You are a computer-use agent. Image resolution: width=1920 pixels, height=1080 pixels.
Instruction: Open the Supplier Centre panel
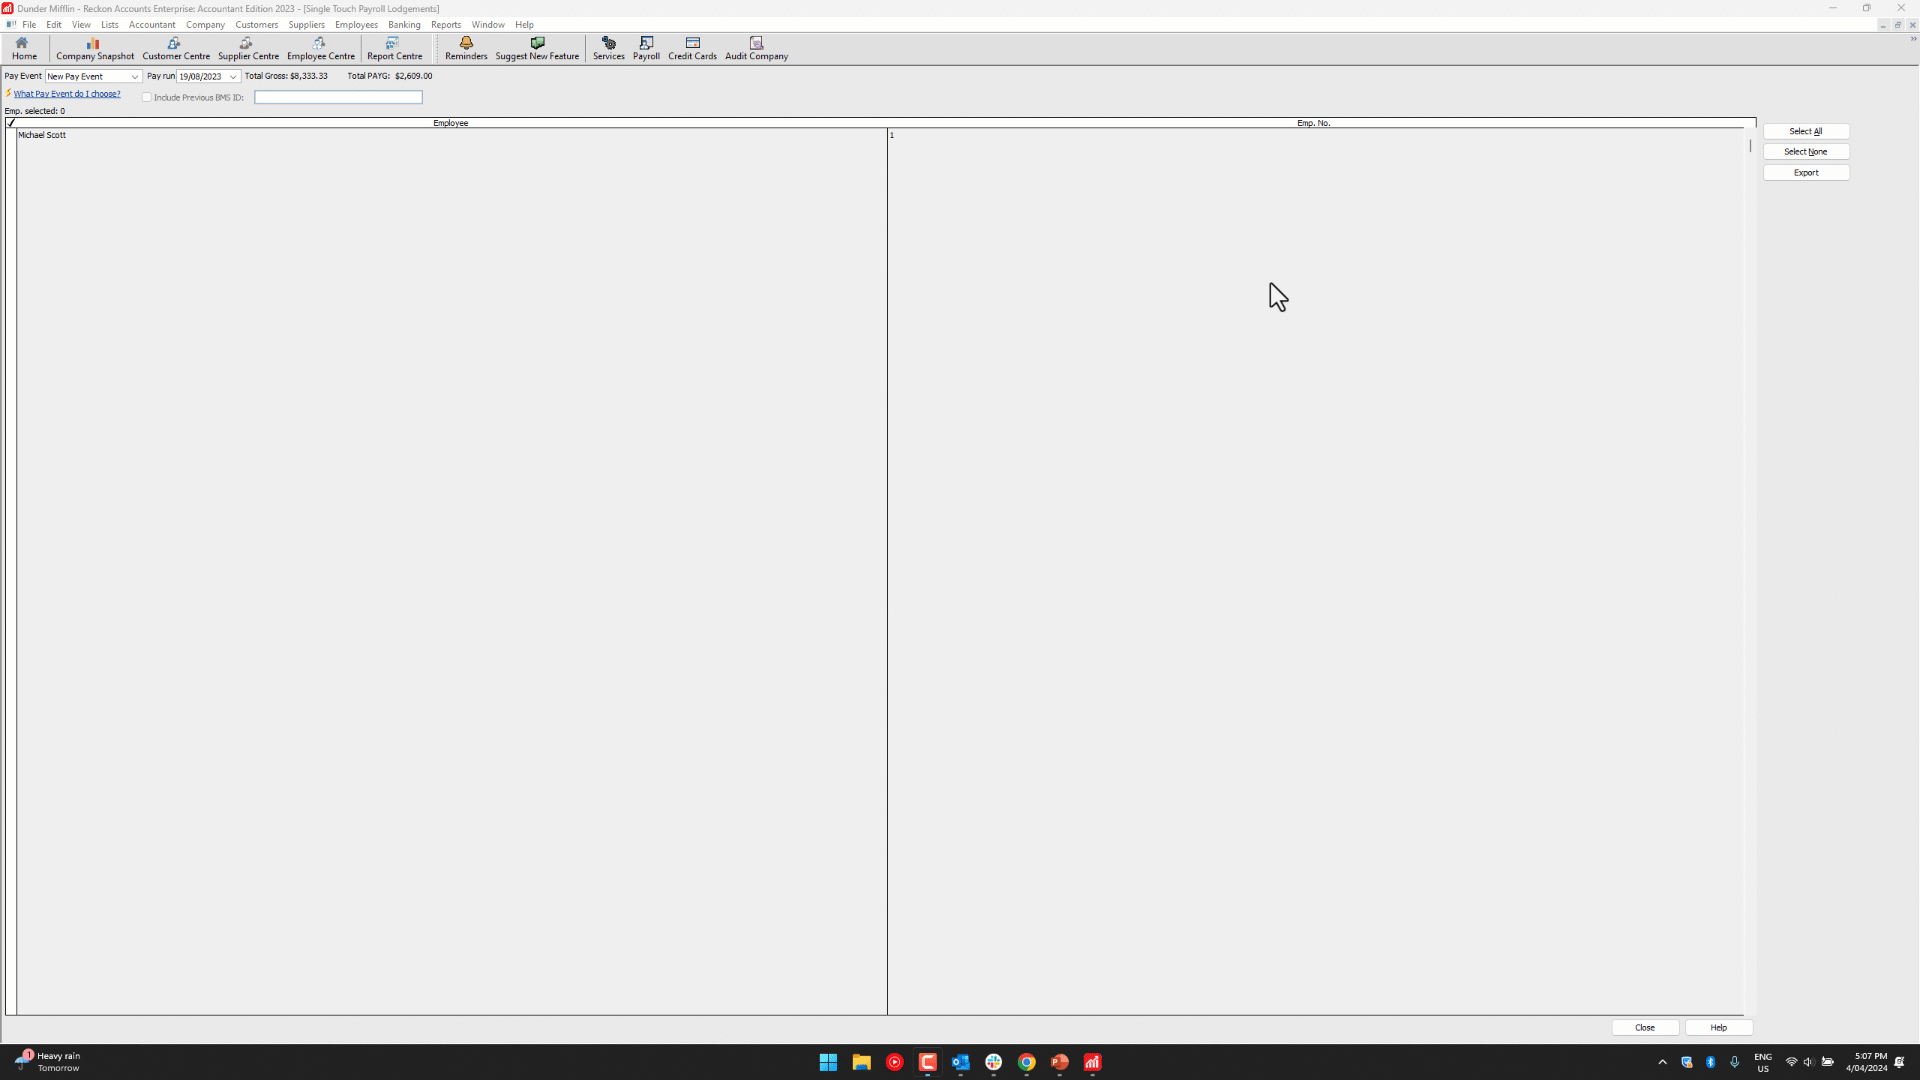point(248,47)
